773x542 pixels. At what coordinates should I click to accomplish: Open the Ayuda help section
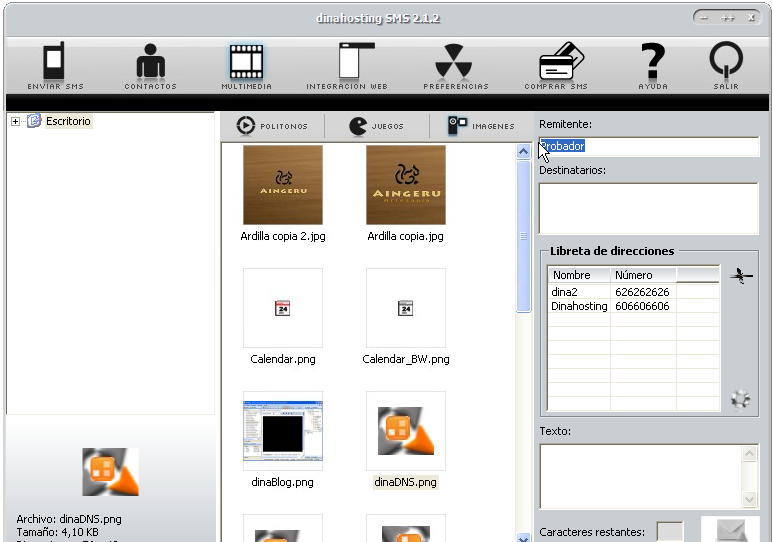coord(653,66)
